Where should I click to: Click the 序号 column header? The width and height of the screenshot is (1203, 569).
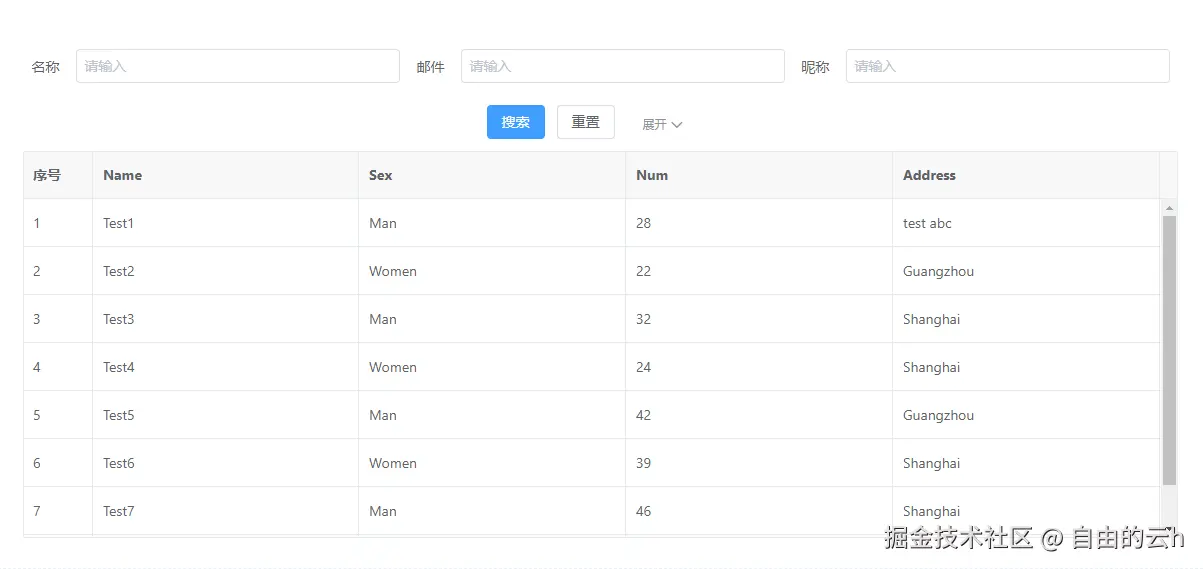coord(47,175)
